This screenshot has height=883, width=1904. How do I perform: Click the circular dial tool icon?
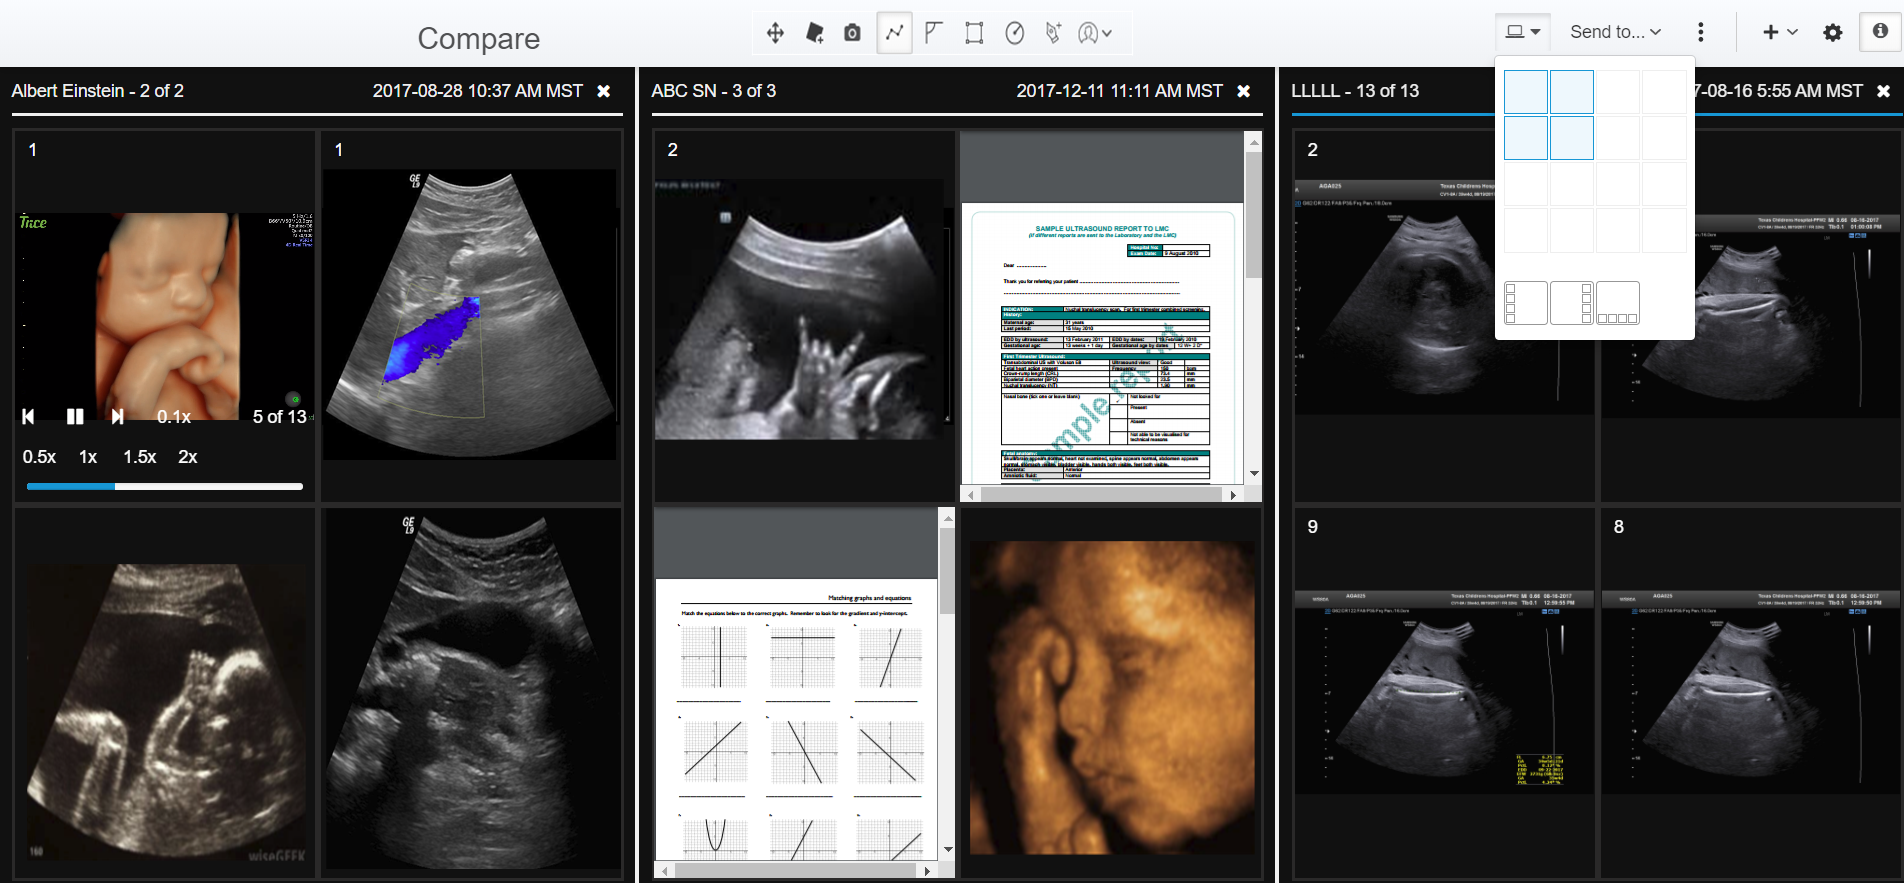[x=1014, y=33]
